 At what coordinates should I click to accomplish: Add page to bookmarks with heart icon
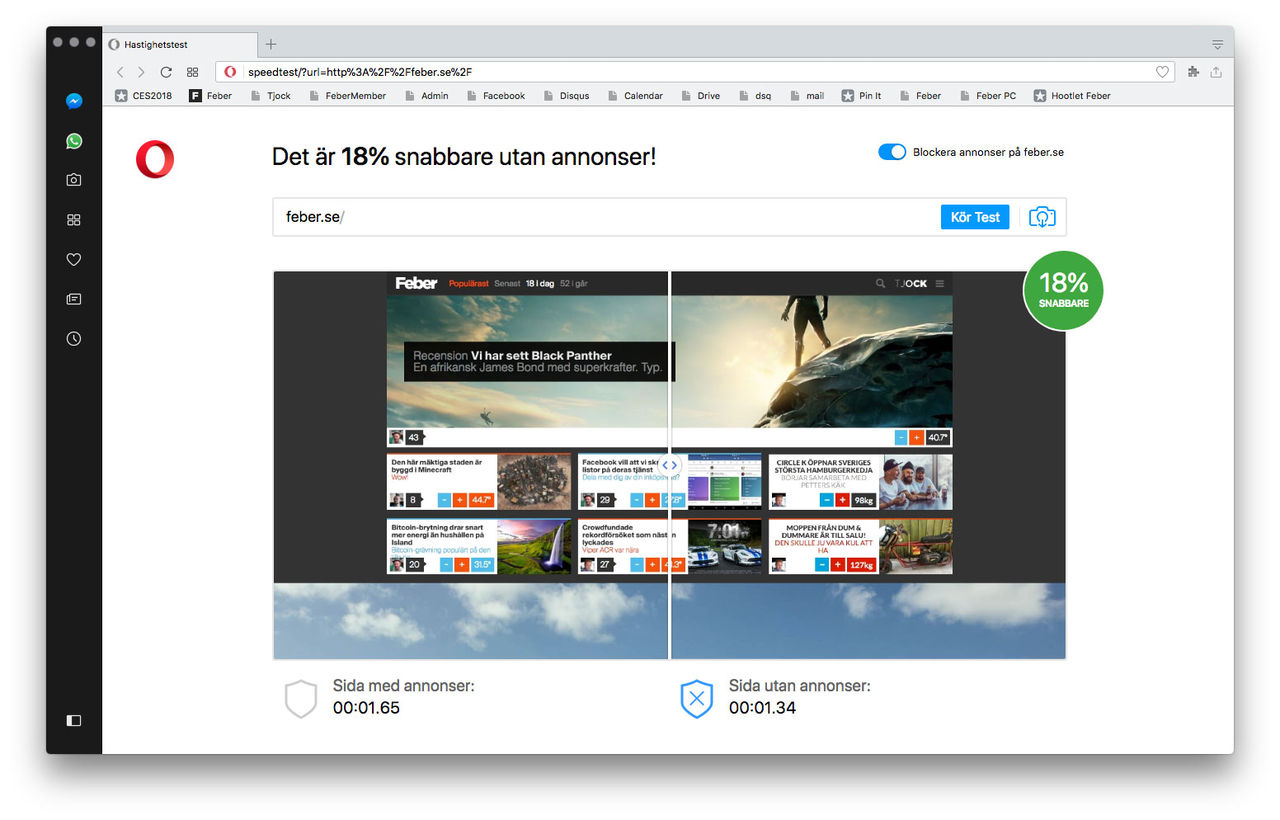point(1162,72)
